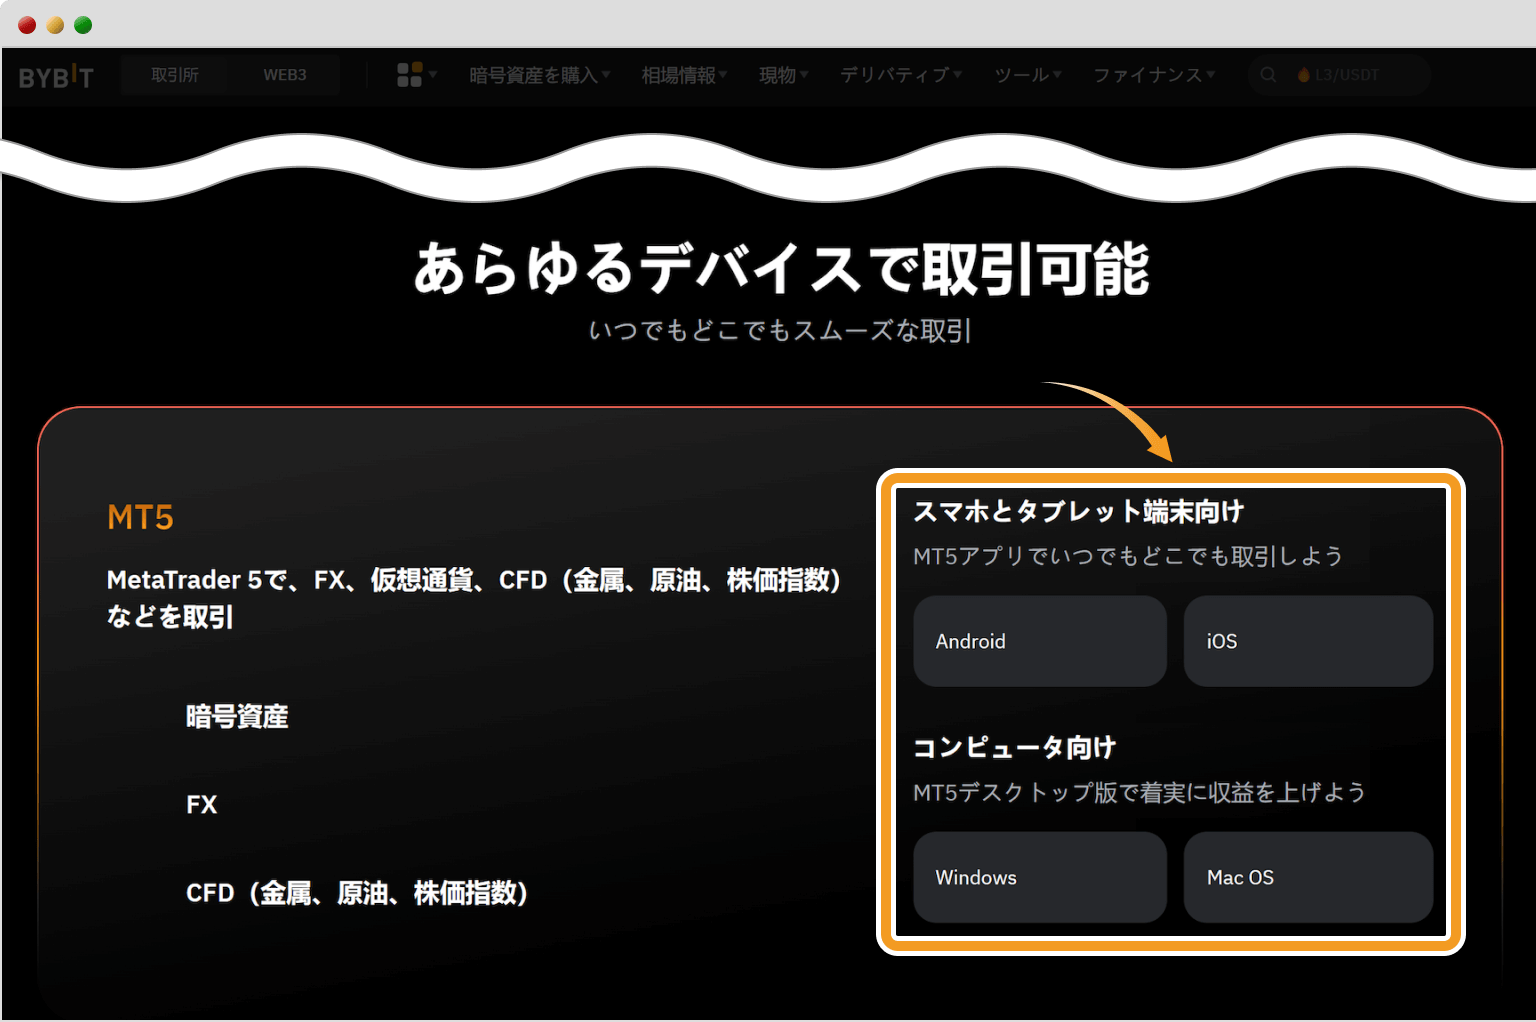The image size is (1536, 1022).
Task: Click the CFD（金属、原油、株価指数） list item
Action: [x=357, y=892]
